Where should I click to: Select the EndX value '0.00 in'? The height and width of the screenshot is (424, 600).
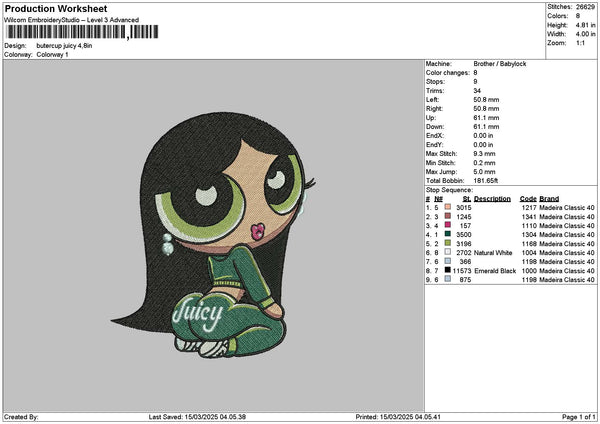point(483,135)
